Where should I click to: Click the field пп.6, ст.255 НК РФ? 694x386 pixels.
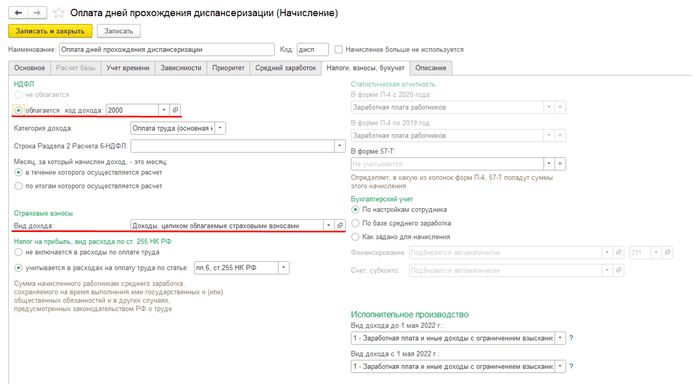pos(236,267)
